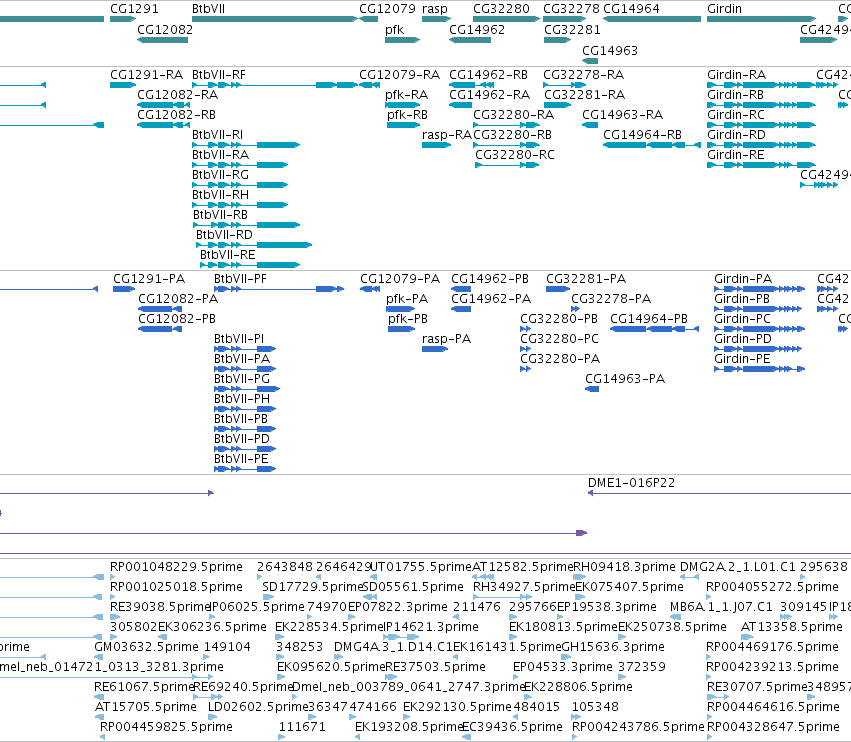The image size is (851, 742).
Task: Open protein CG12079-PA
Action: [x=399, y=278]
